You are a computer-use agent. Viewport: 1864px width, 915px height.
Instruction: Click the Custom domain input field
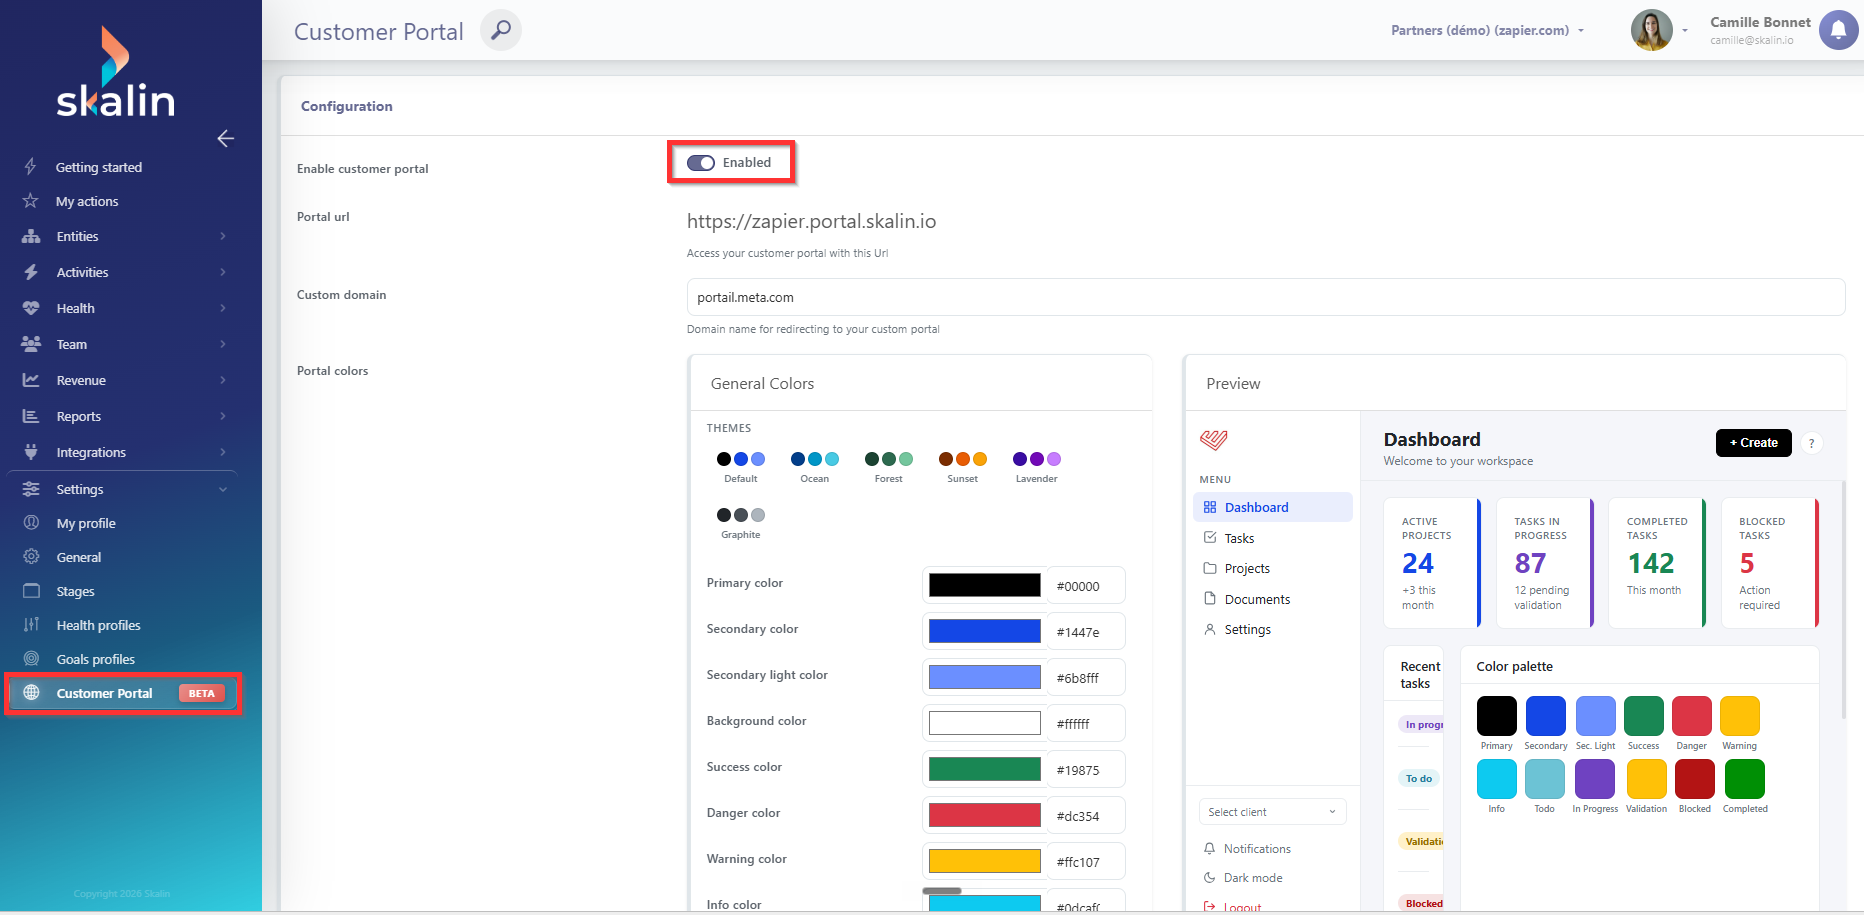(1265, 297)
